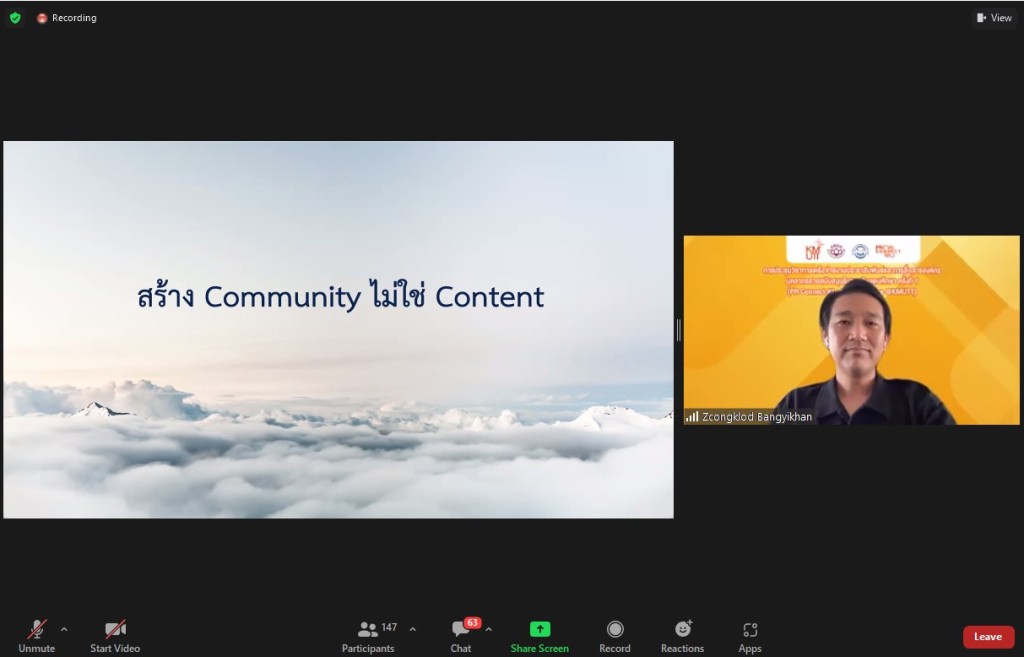Click the red Recording indicator
Viewport: 1024px width, 657px height.
(x=67, y=18)
